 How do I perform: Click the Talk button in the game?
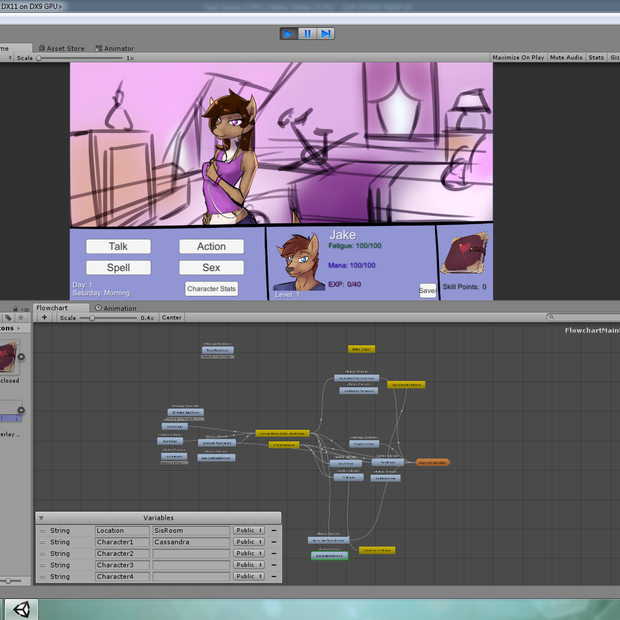(x=118, y=246)
